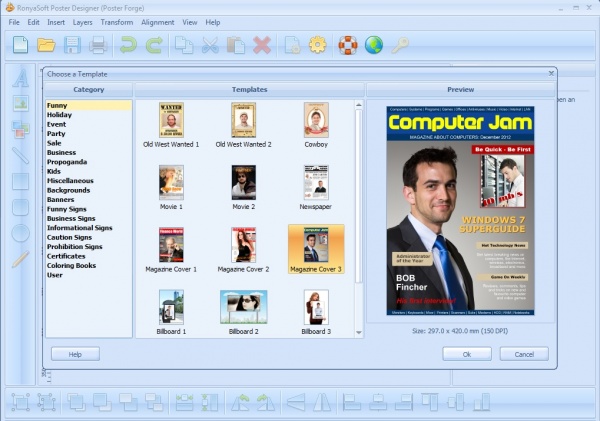This screenshot has height=421, width=600.
Task: Open the View menu
Action: point(190,22)
